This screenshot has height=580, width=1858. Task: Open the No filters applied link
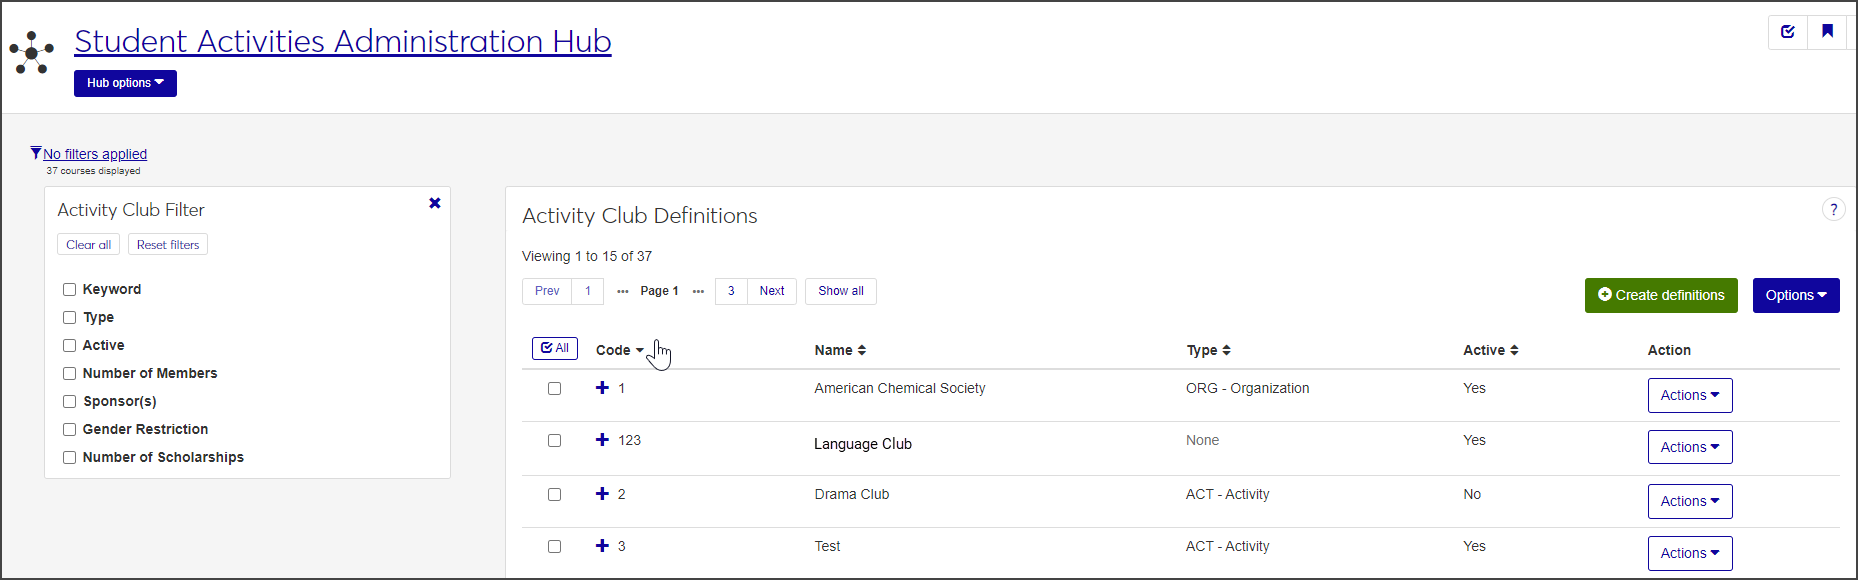(x=95, y=154)
